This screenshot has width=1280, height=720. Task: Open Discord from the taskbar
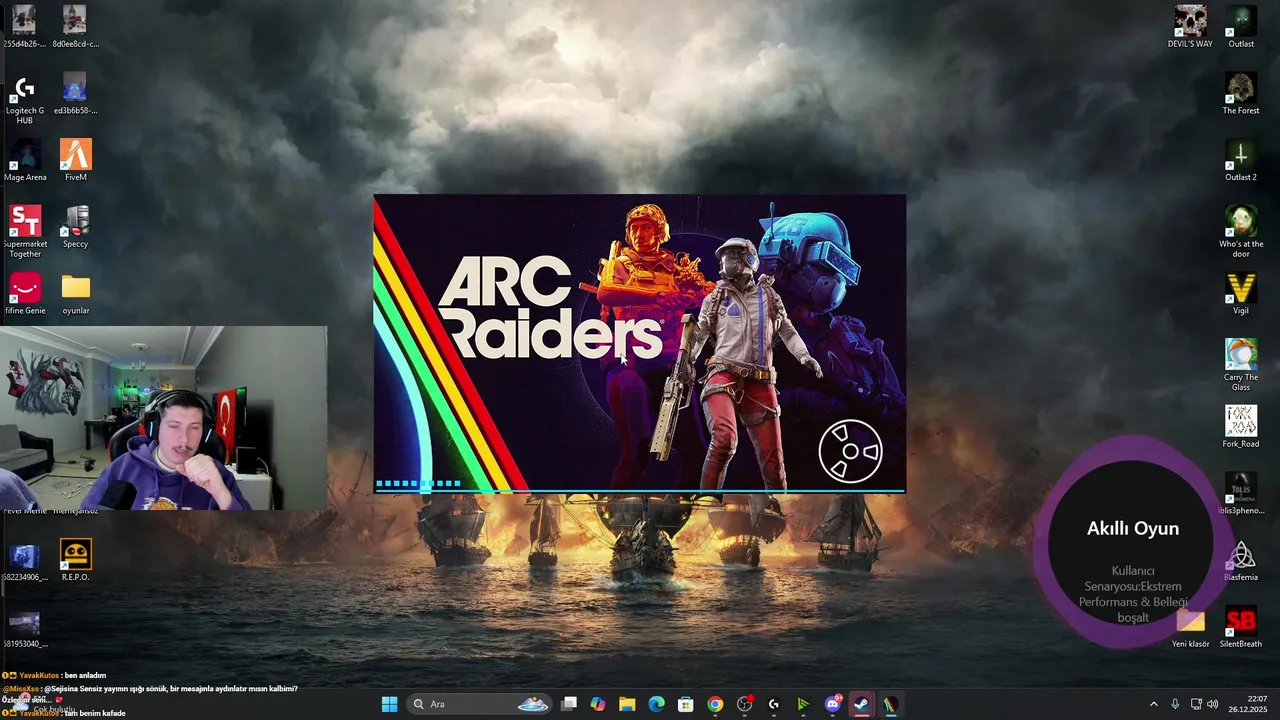(832, 704)
